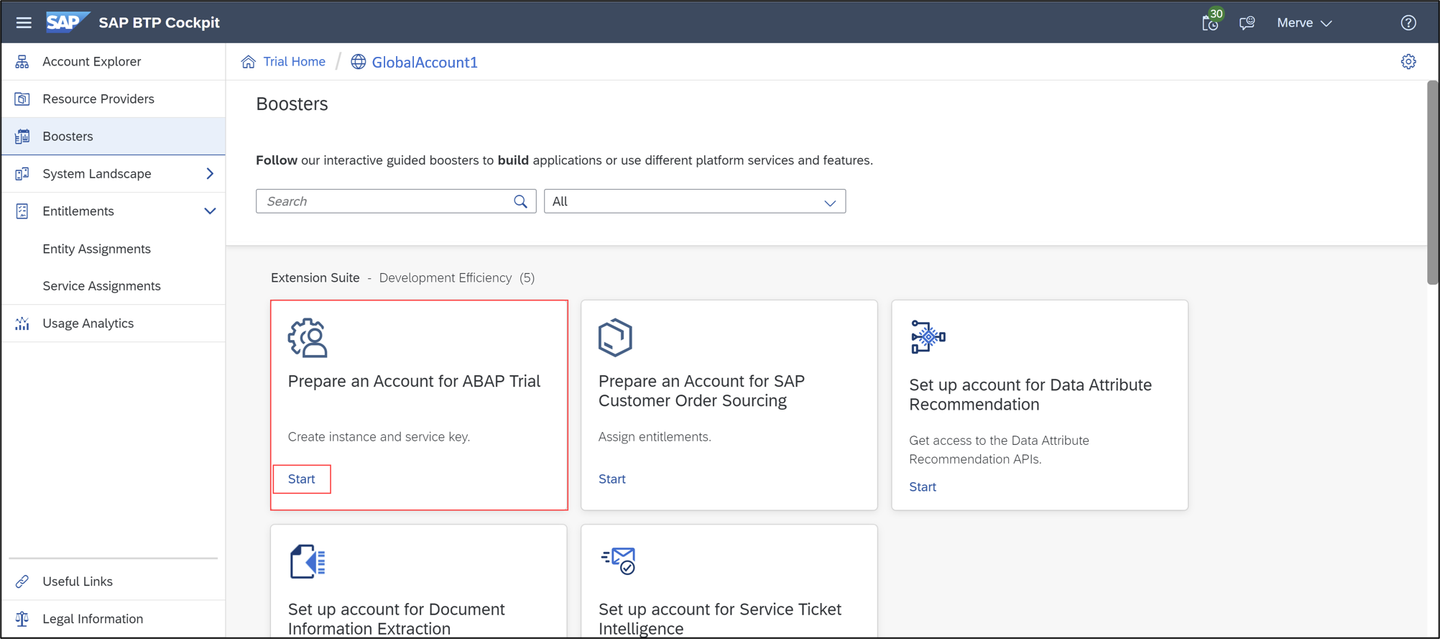
Task: Open the feedback chat icon in header
Action: coord(1247,23)
